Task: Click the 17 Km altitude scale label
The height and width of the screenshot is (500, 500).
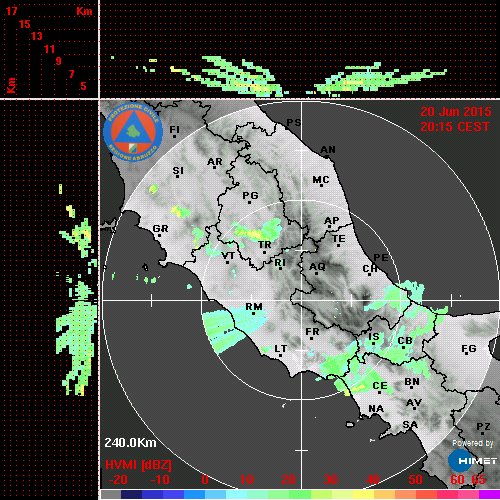Action: pos(11,11)
